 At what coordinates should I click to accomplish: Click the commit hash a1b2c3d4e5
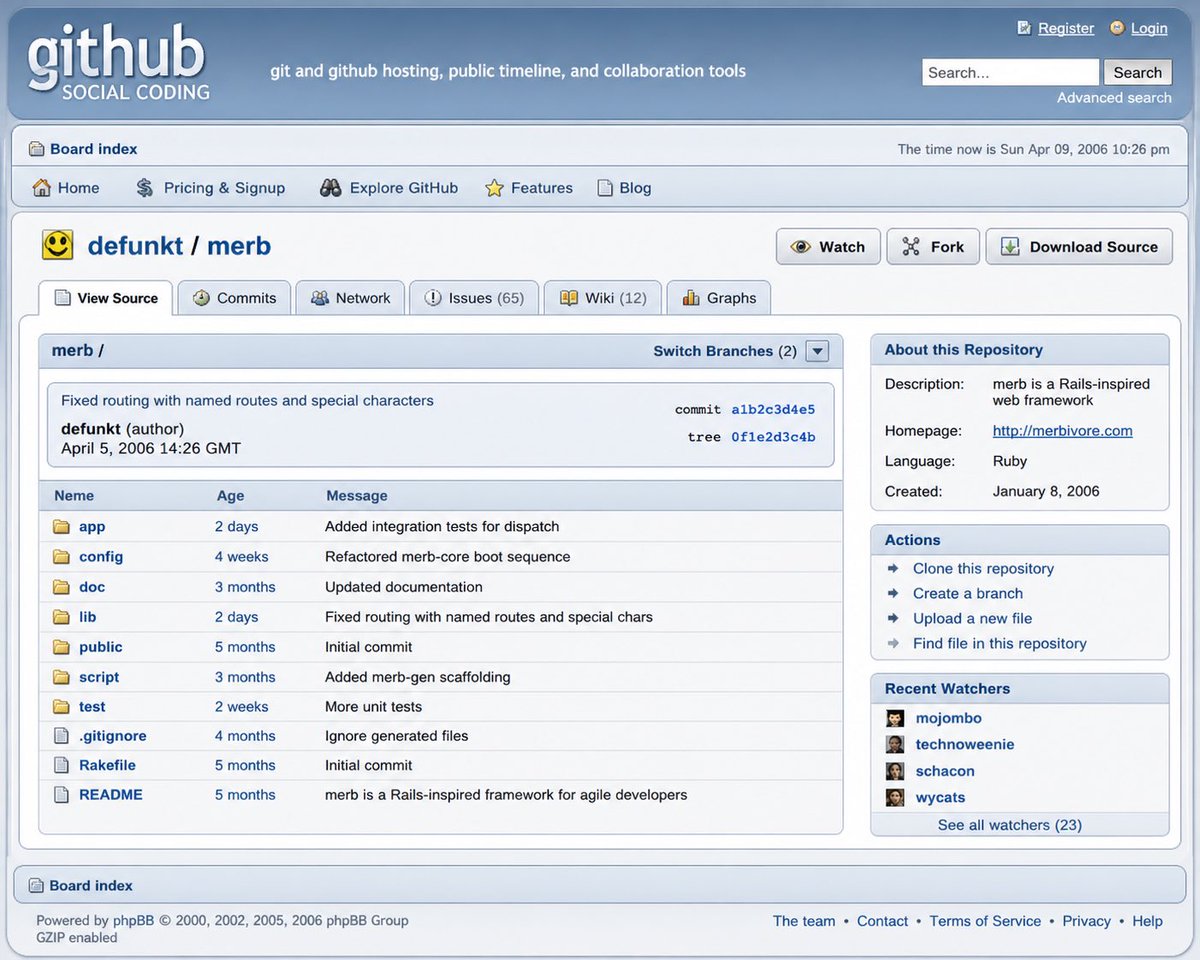[x=773, y=409]
